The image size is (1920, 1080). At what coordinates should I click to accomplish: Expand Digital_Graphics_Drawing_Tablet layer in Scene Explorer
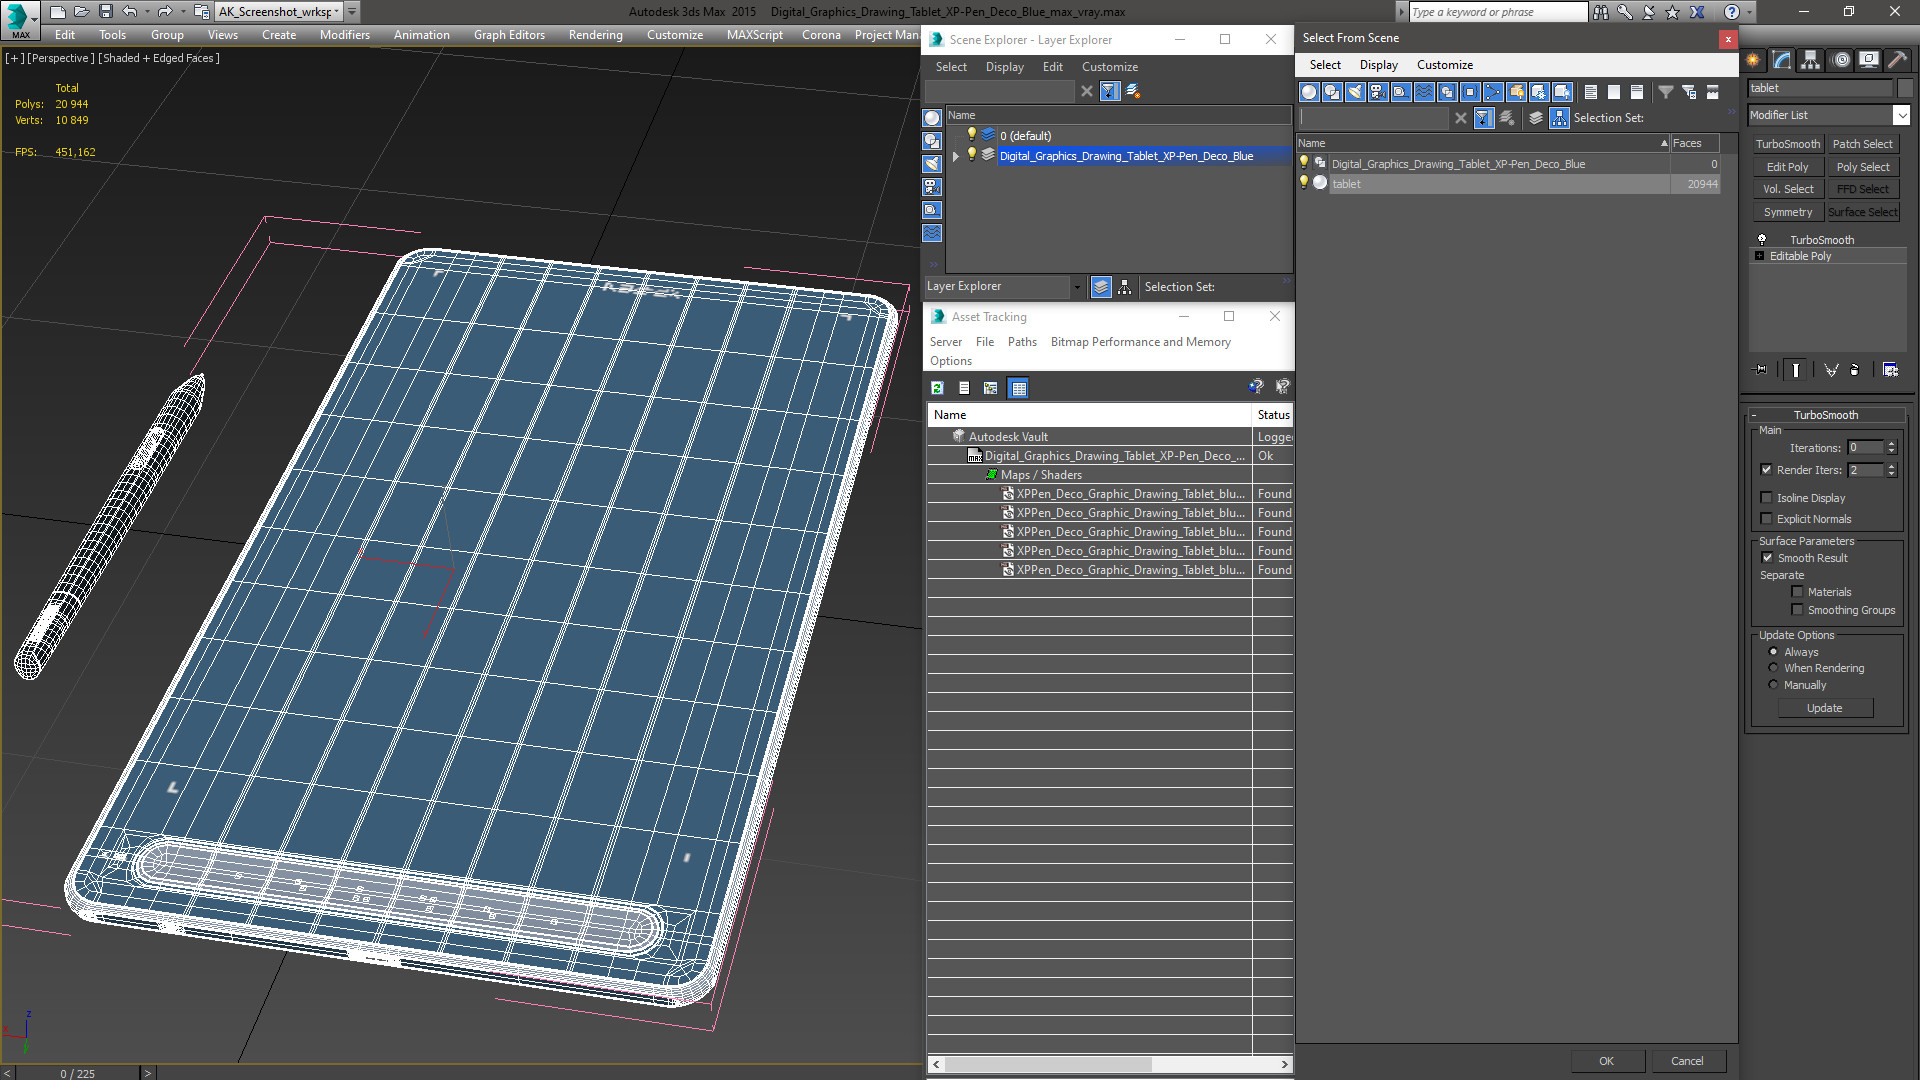[956, 156]
